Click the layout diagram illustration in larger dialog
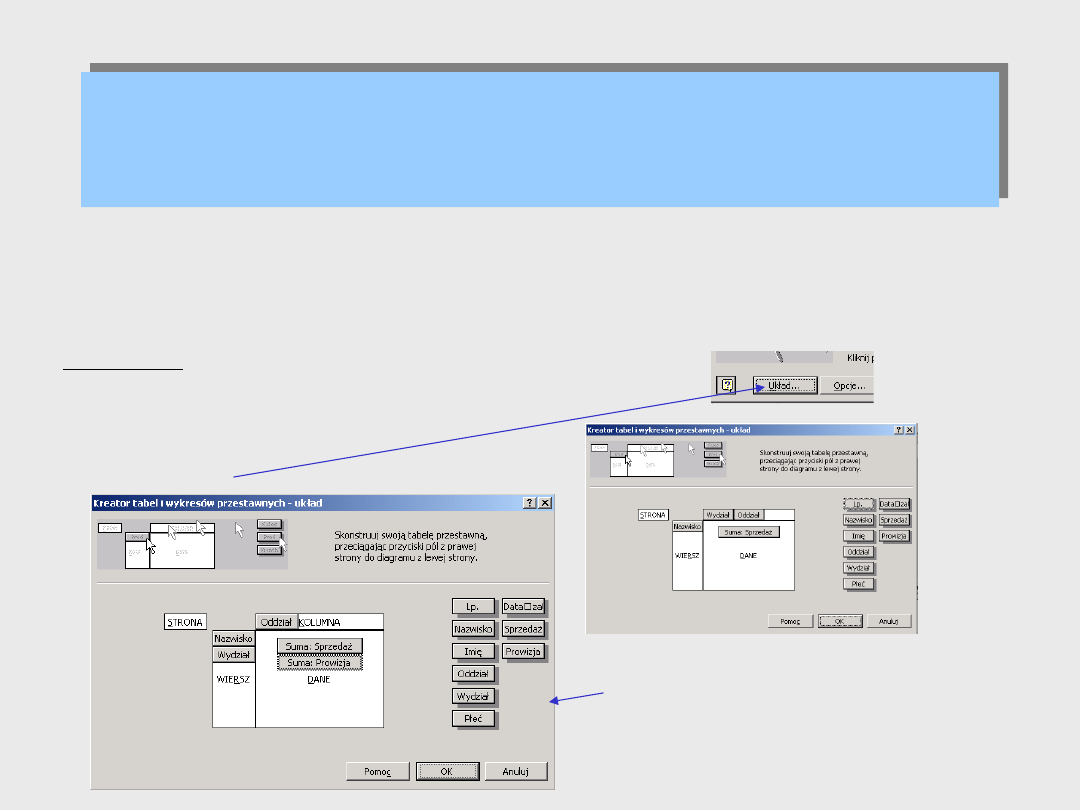Image resolution: width=1080 pixels, height=810 pixels. (x=191, y=544)
